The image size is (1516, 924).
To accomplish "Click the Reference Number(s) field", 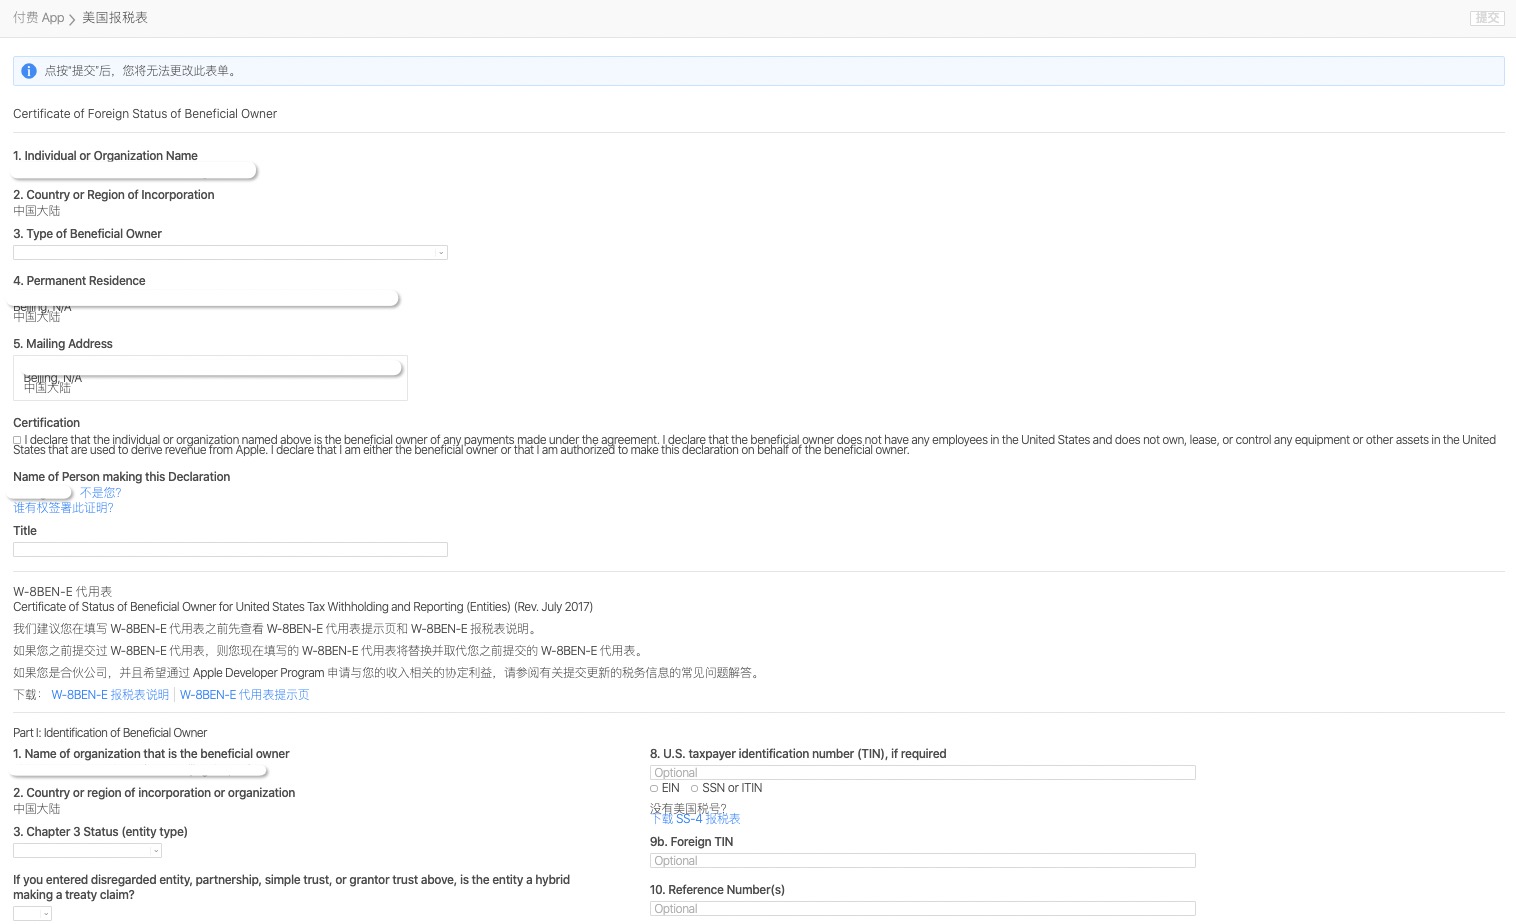I will [921, 908].
